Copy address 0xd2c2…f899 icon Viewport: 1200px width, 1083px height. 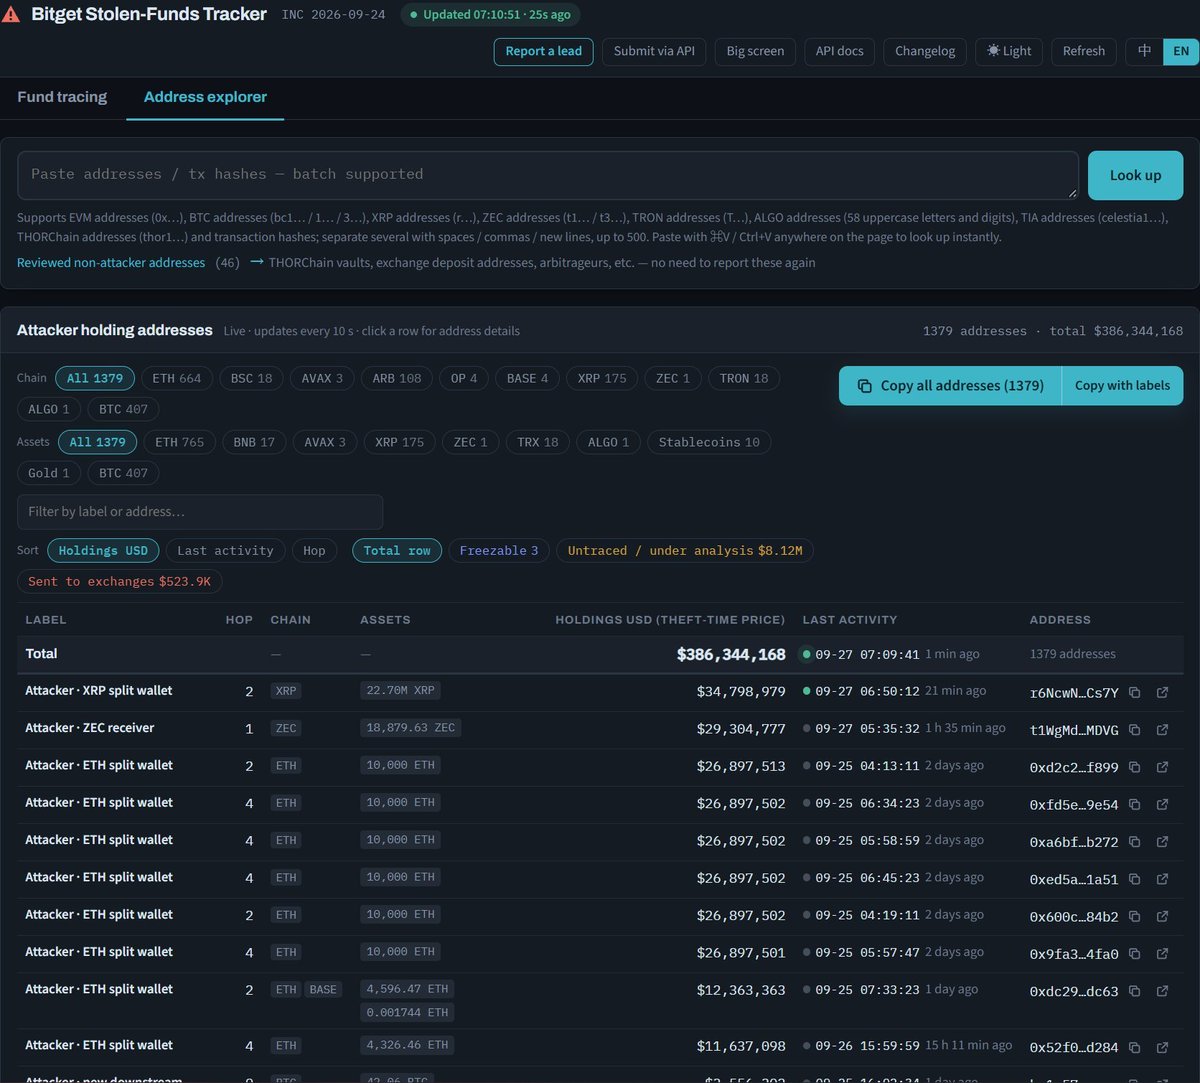click(x=1134, y=767)
